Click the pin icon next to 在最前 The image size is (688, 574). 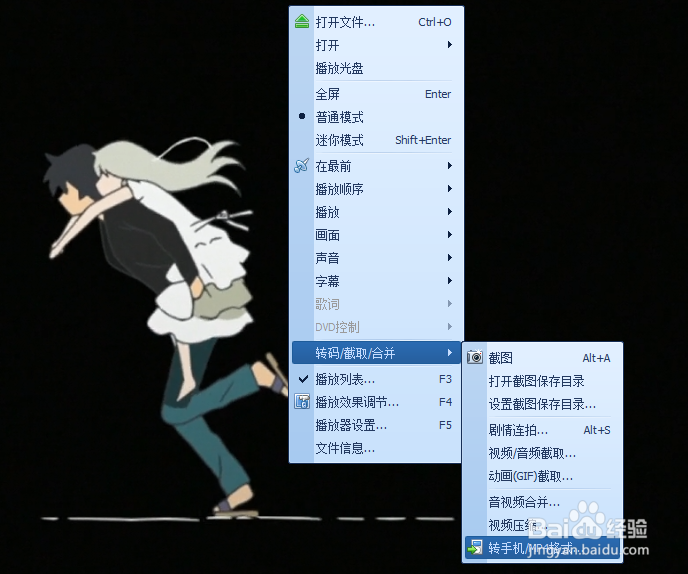click(301, 166)
